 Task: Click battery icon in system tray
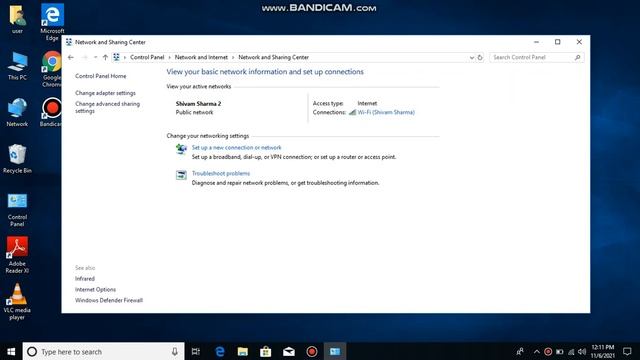tap(560, 352)
